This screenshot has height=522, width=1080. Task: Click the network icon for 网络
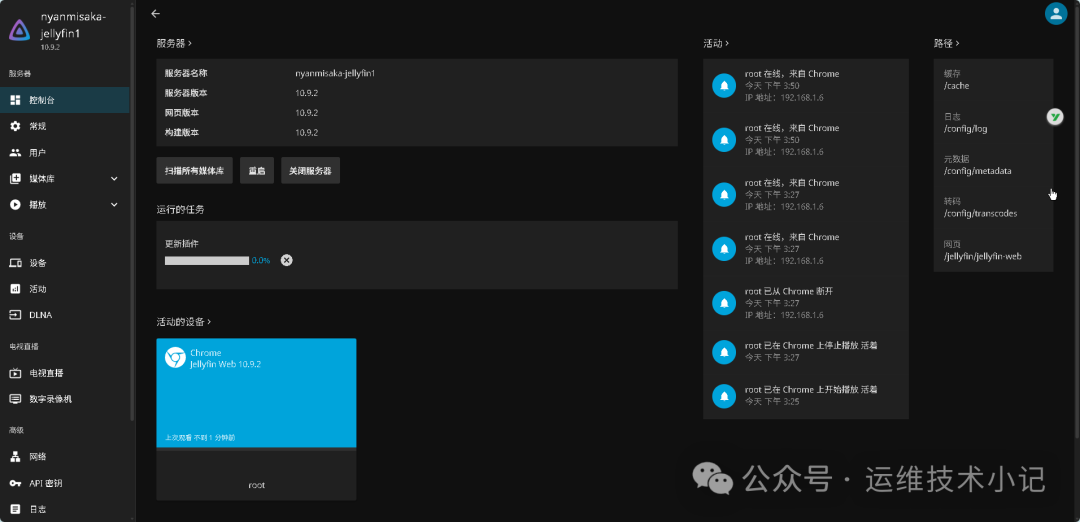click(15, 457)
